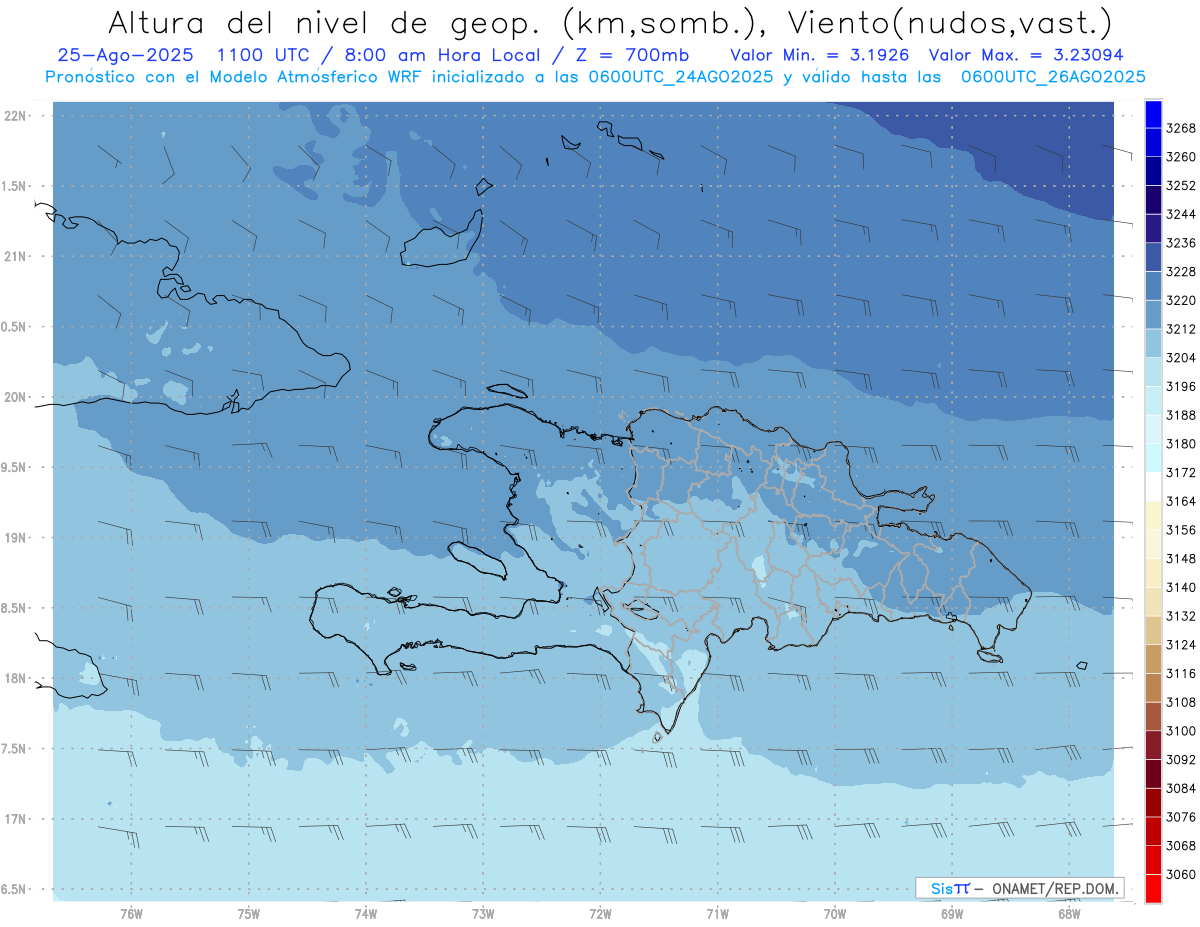Click the '17N' latitude label
This screenshot has height=927, width=1200.
17,820
